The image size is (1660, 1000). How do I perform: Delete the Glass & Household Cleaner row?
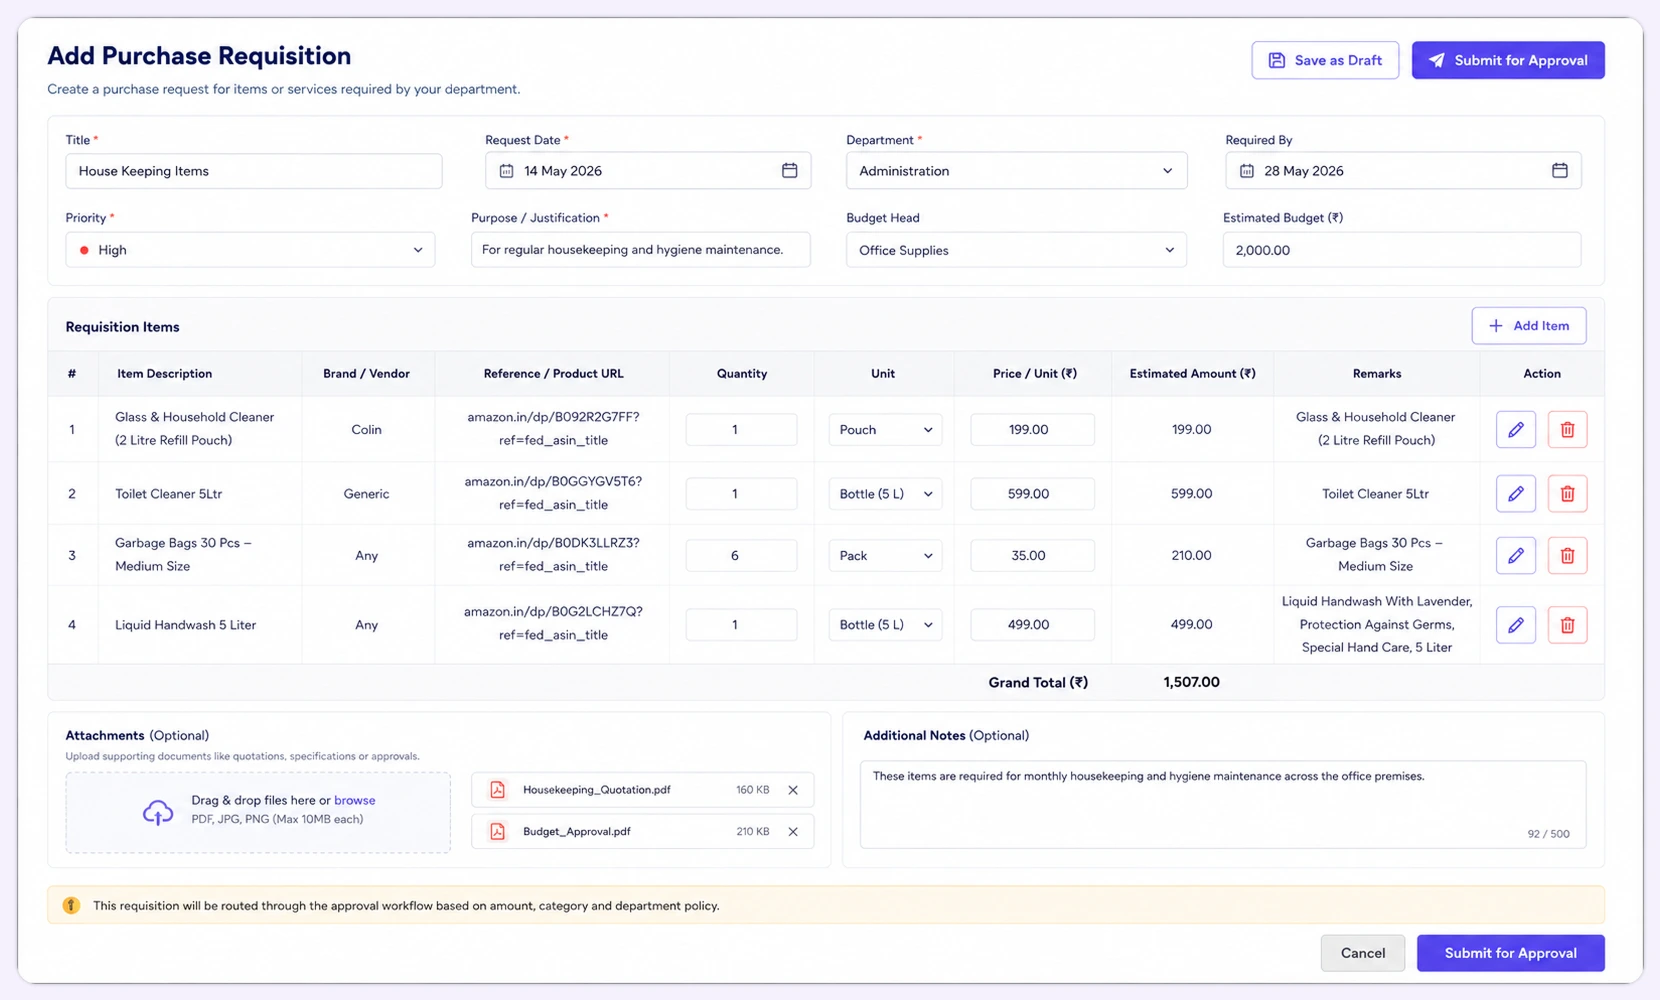point(1567,430)
